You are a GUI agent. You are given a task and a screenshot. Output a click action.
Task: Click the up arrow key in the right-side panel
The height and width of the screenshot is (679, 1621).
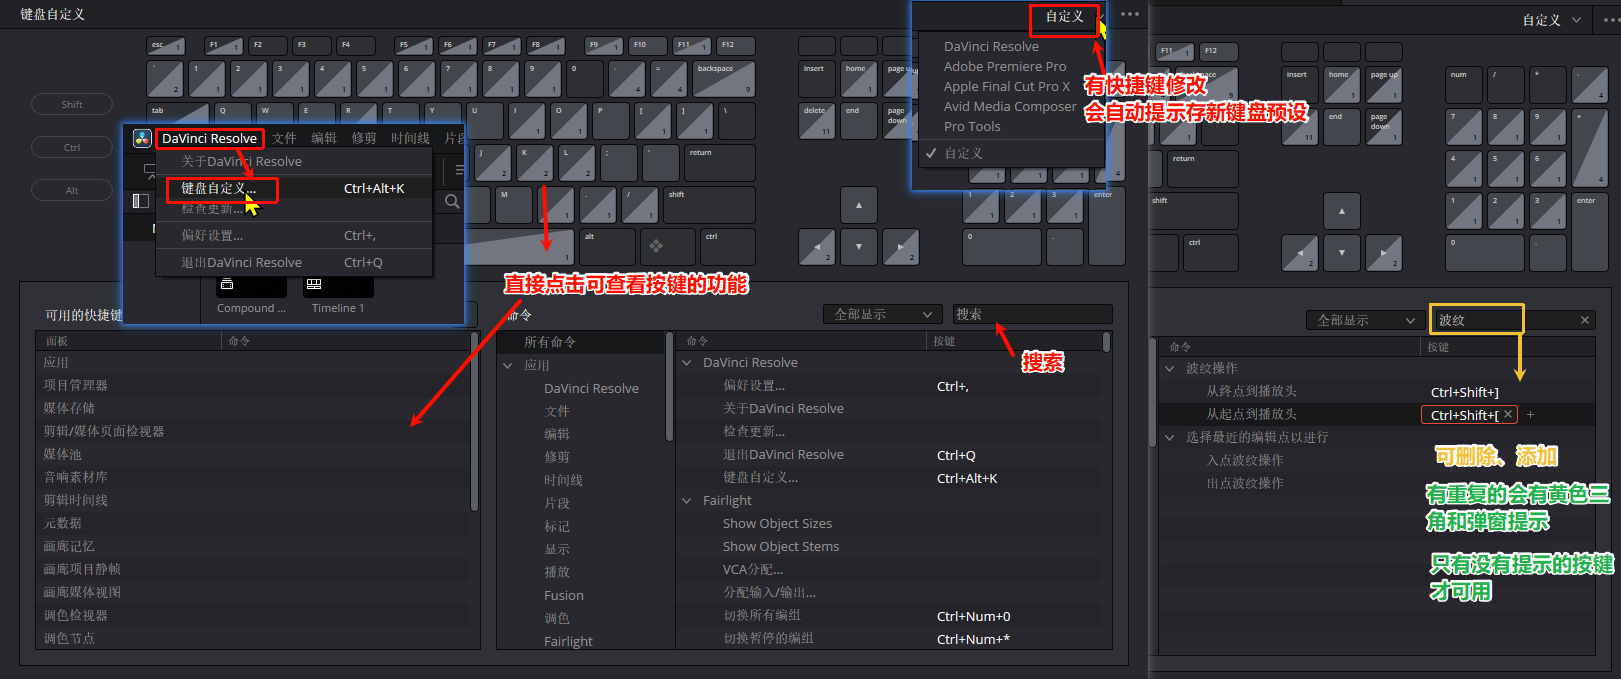(1342, 211)
